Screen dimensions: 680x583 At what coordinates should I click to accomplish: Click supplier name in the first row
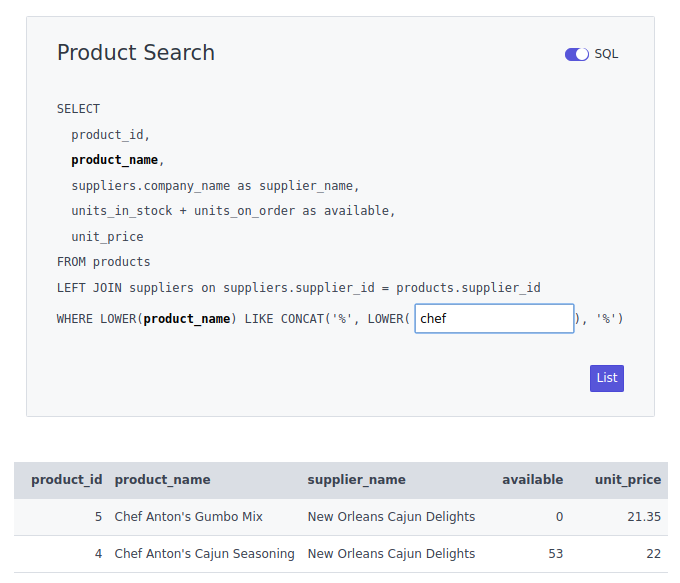(x=391, y=517)
